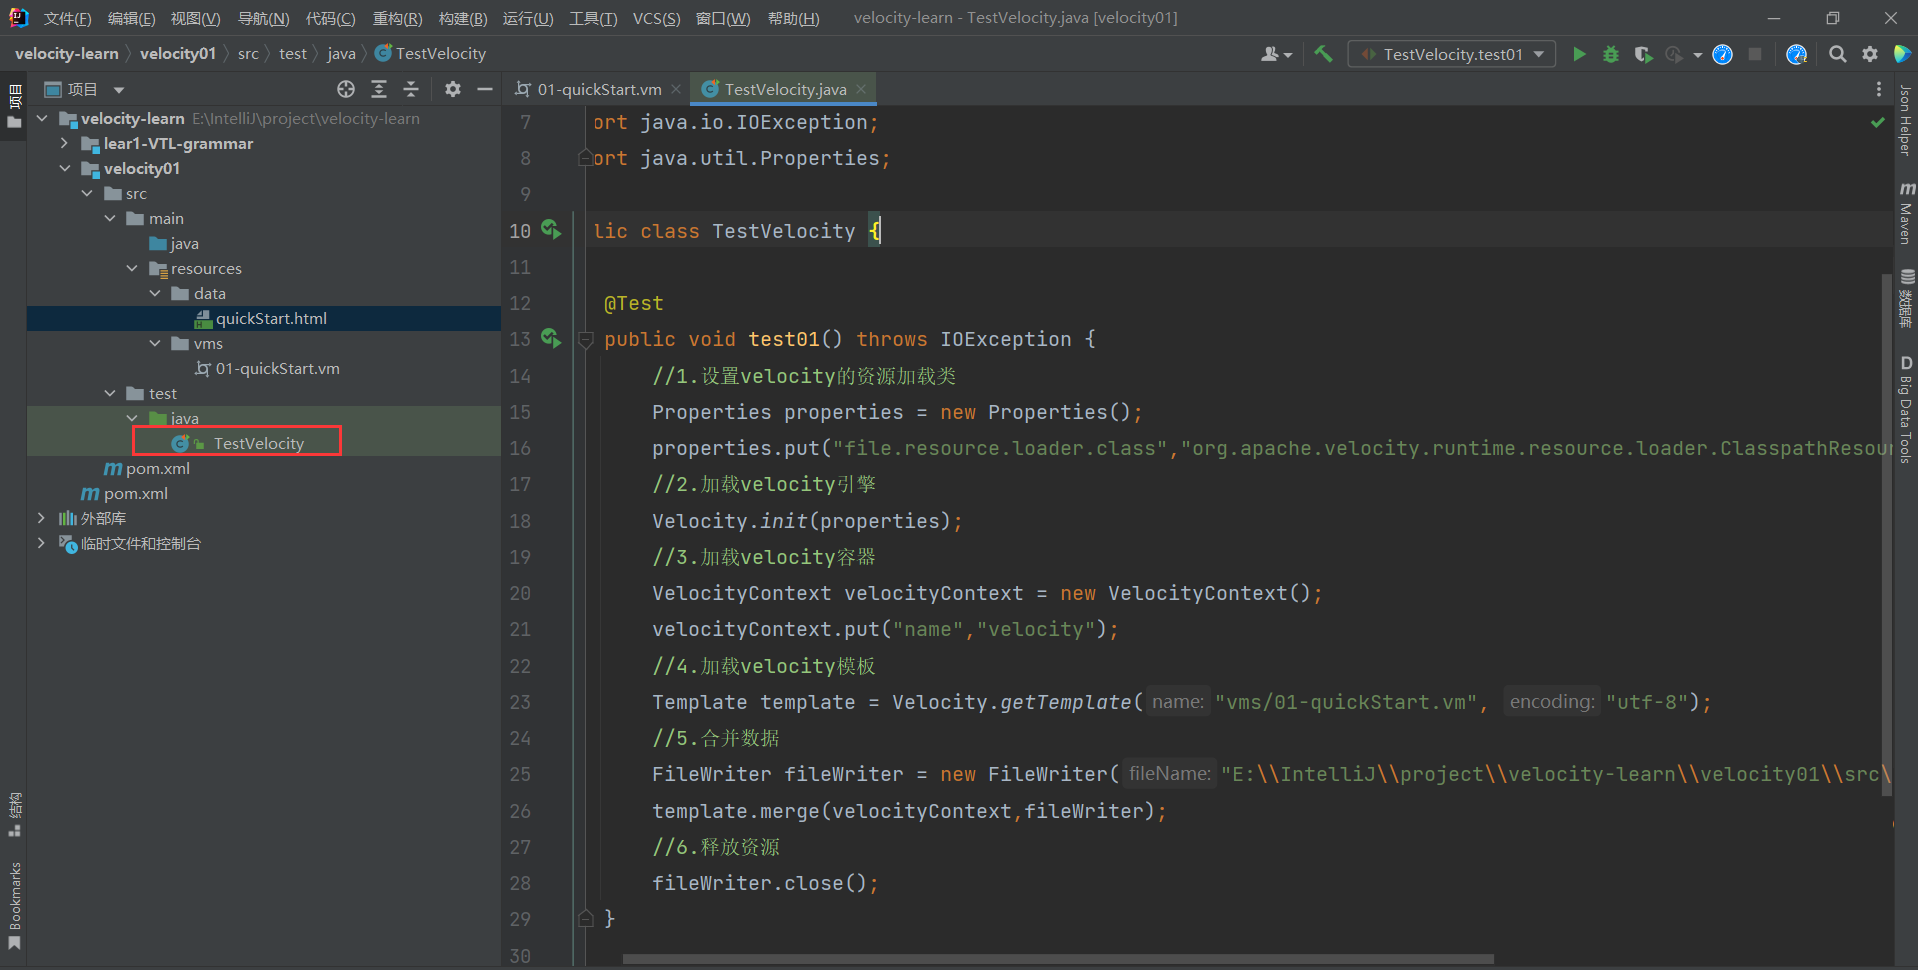The width and height of the screenshot is (1918, 970).
Task: Open the editor tabs three-dot menu
Action: click(1879, 89)
